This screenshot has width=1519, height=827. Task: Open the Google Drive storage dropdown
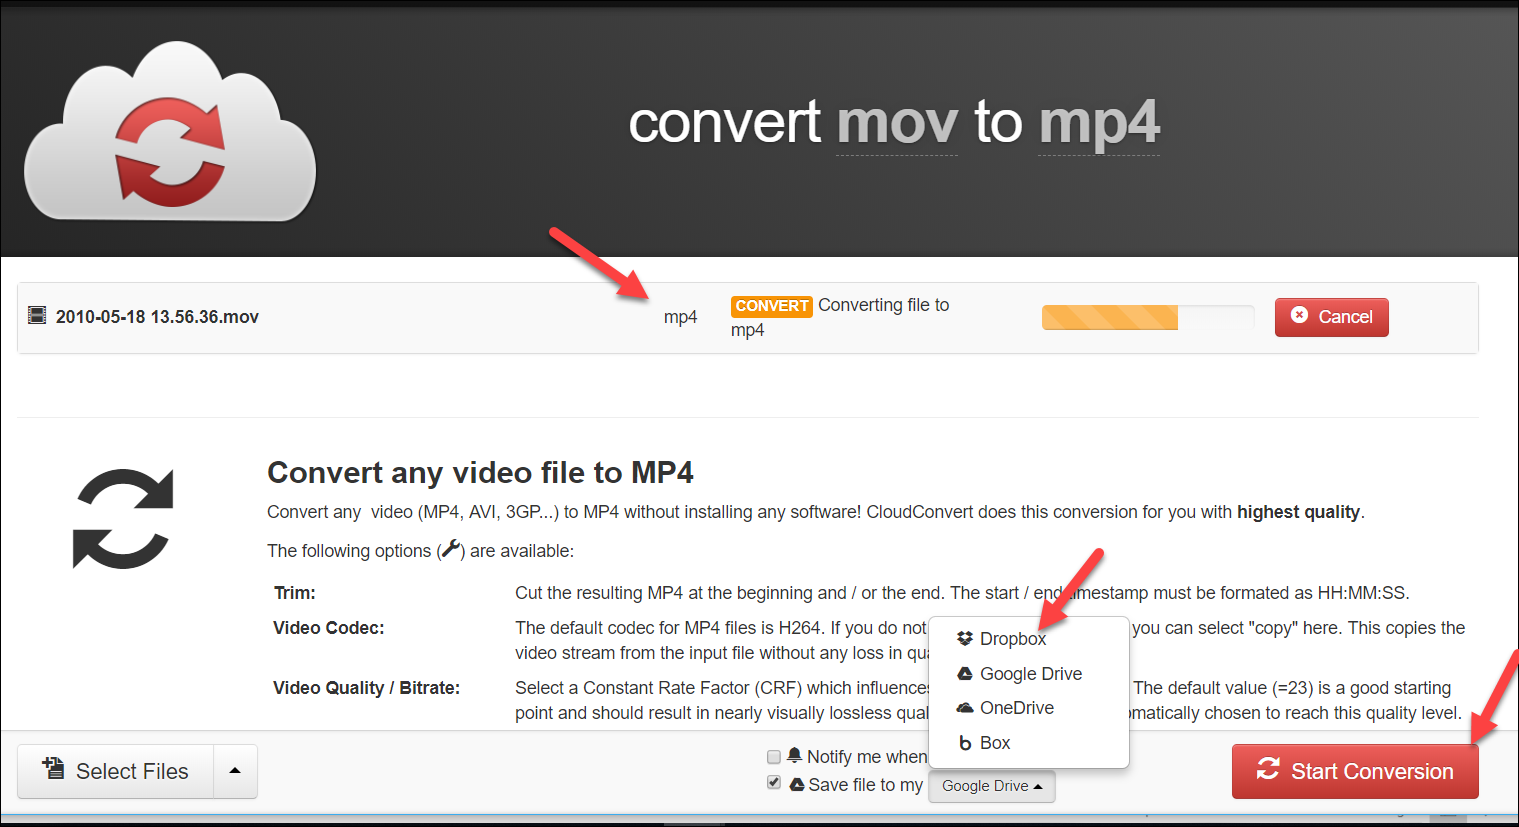[x=992, y=786]
